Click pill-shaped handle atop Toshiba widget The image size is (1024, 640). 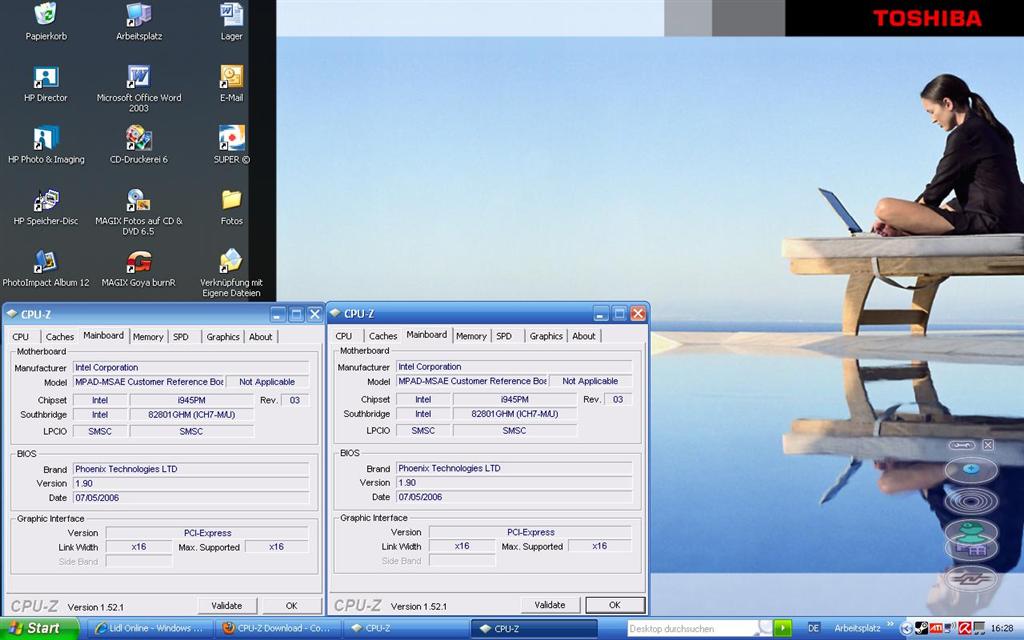pos(962,445)
